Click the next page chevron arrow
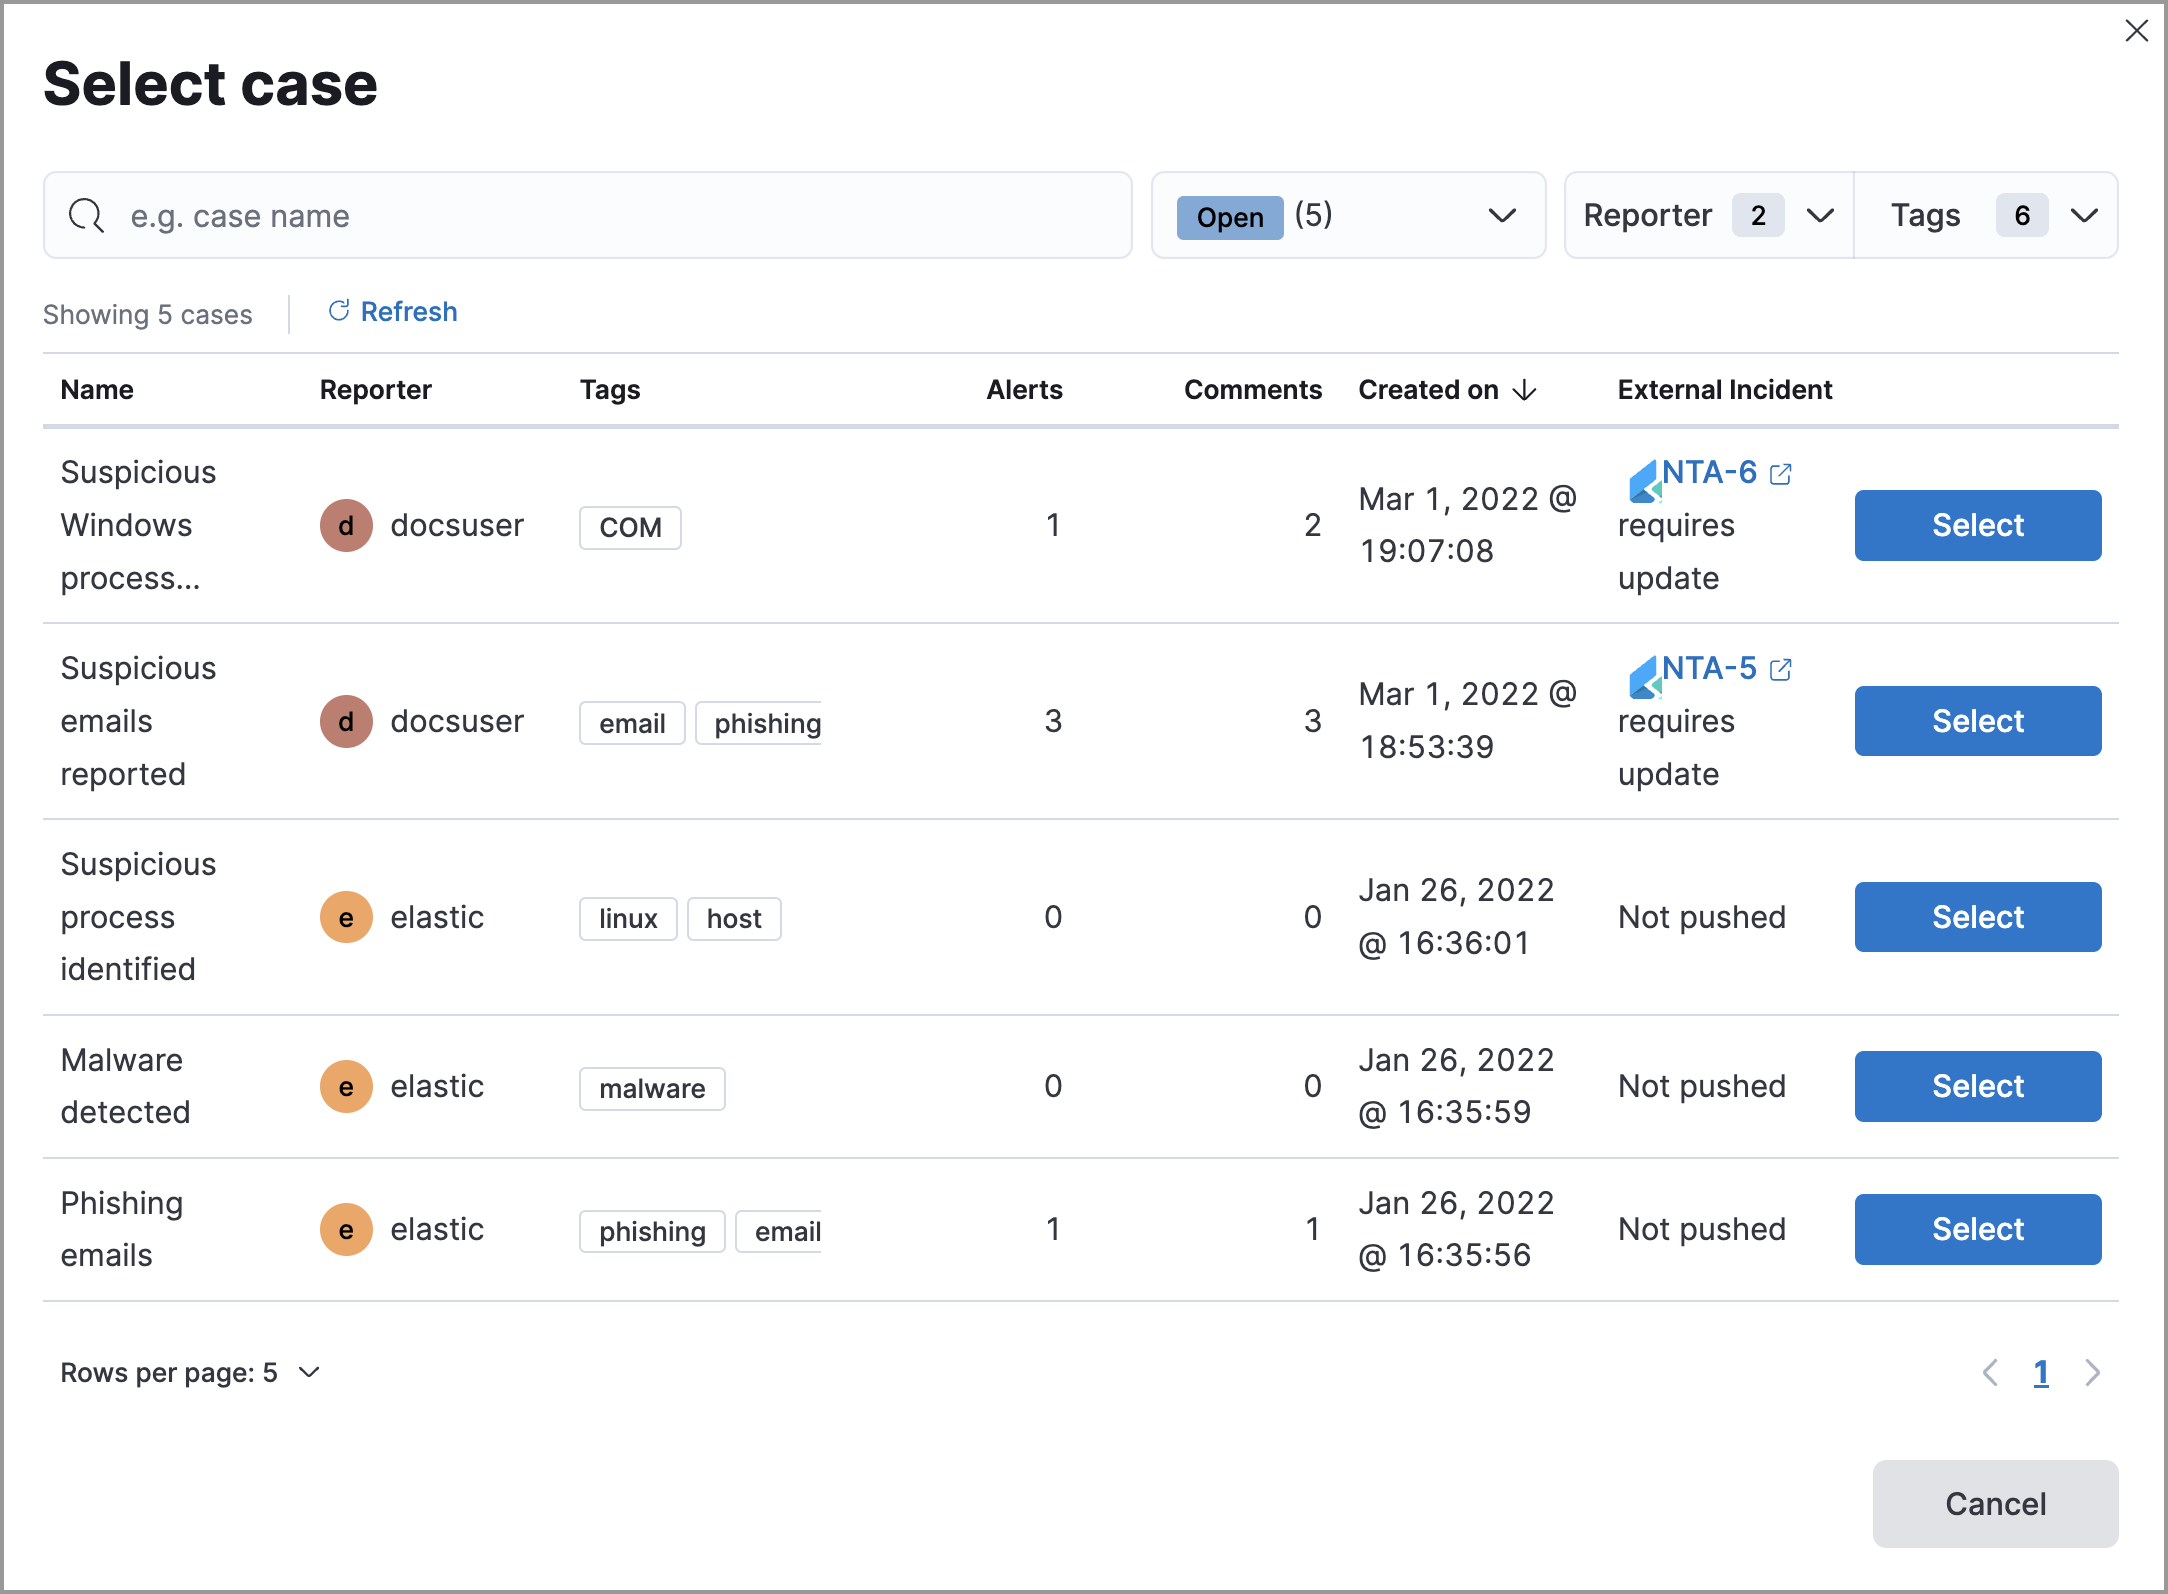The image size is (2168, 1594). [2092, 1372]
